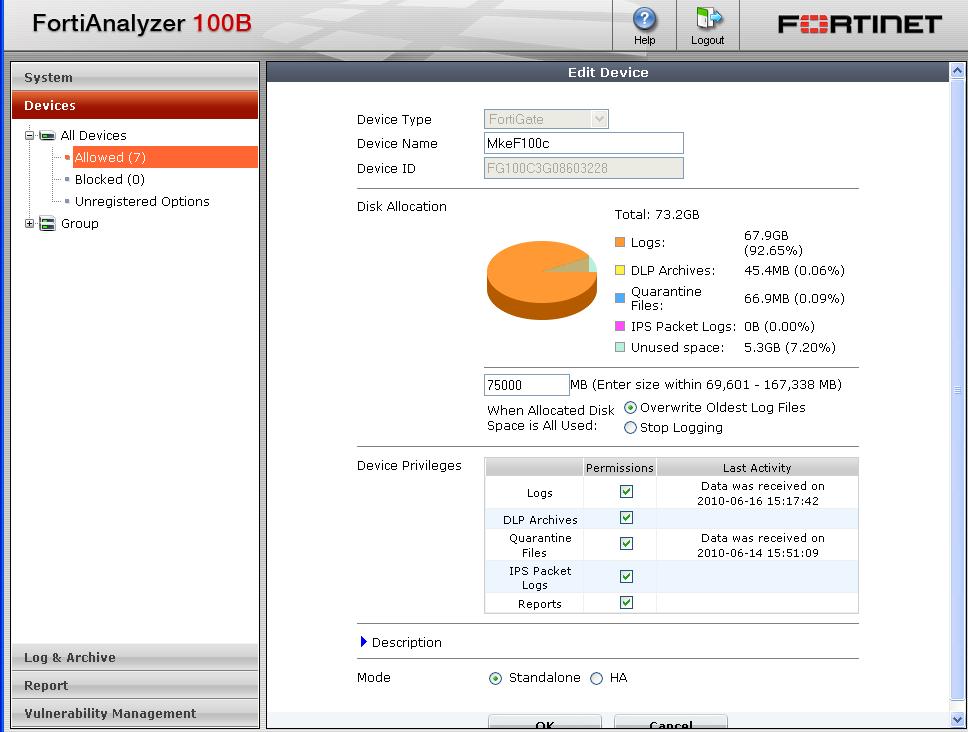968x732 pixels.
Task: Uncheck the DLP Archives permission checkbox
Action: pos(625,518)
